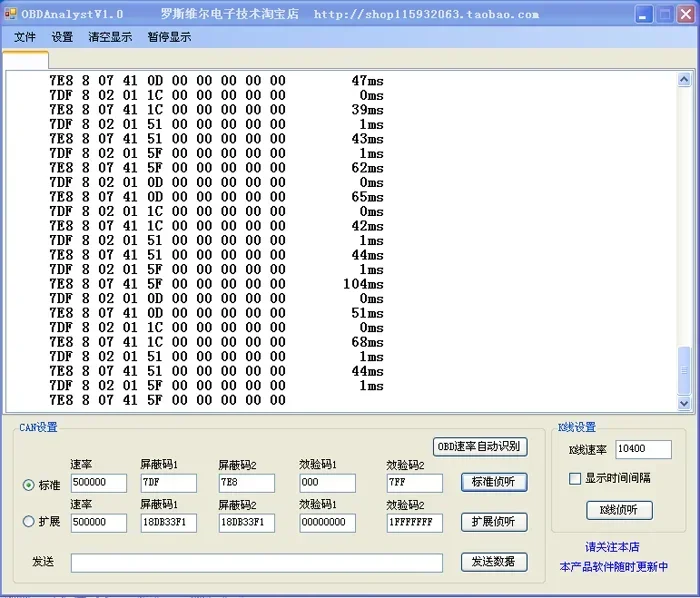Select the 标准 radio button
The width and height of the screenshot is (700, 598).
tap(29, 485)
